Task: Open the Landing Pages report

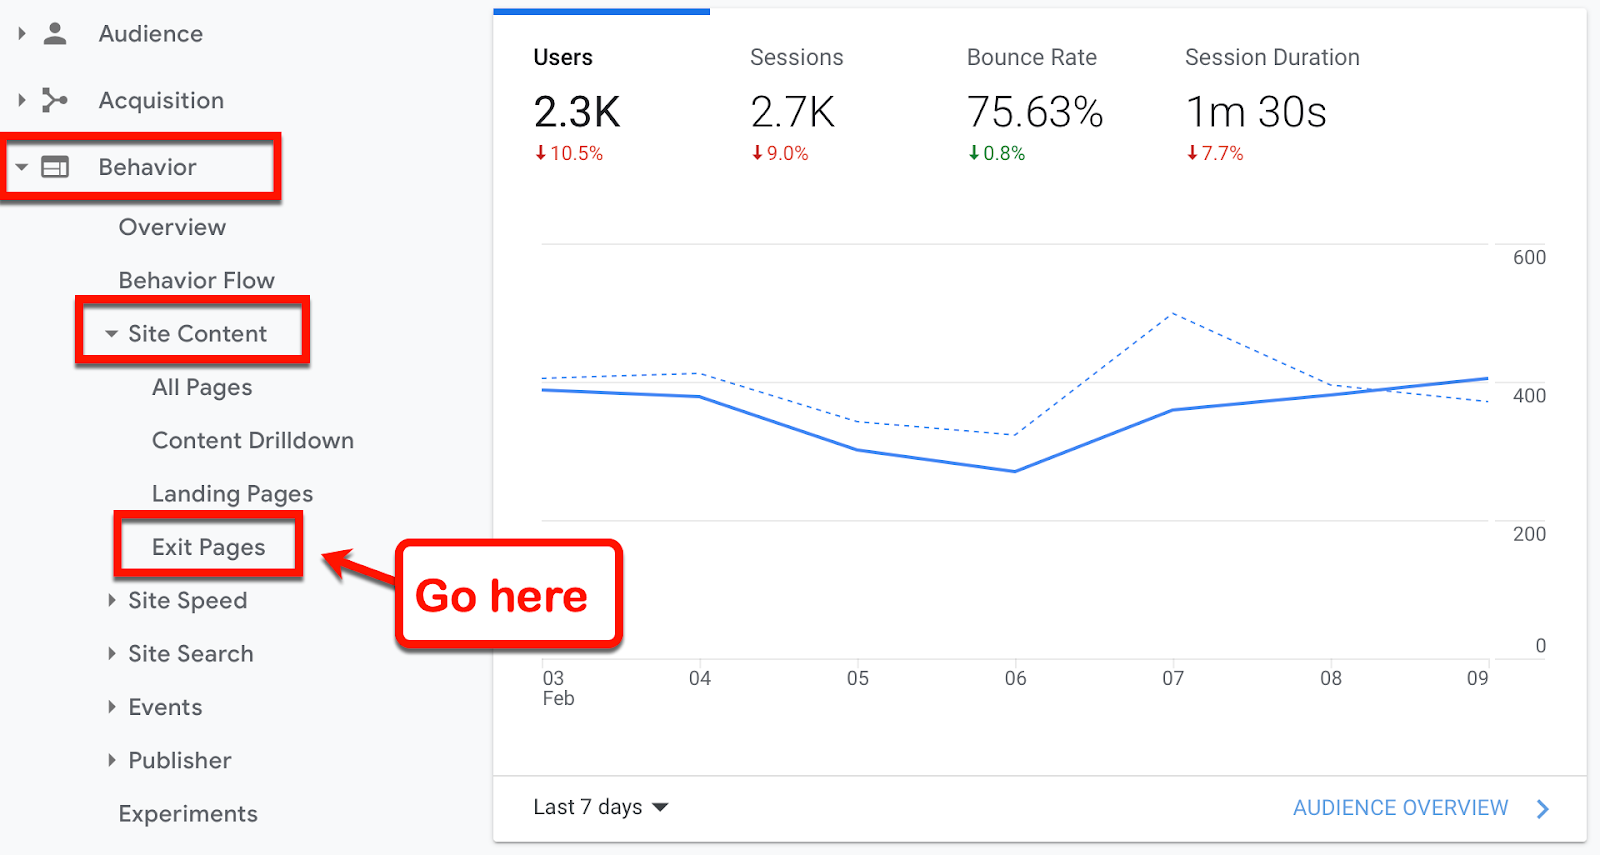Action: tap(232, 494)
